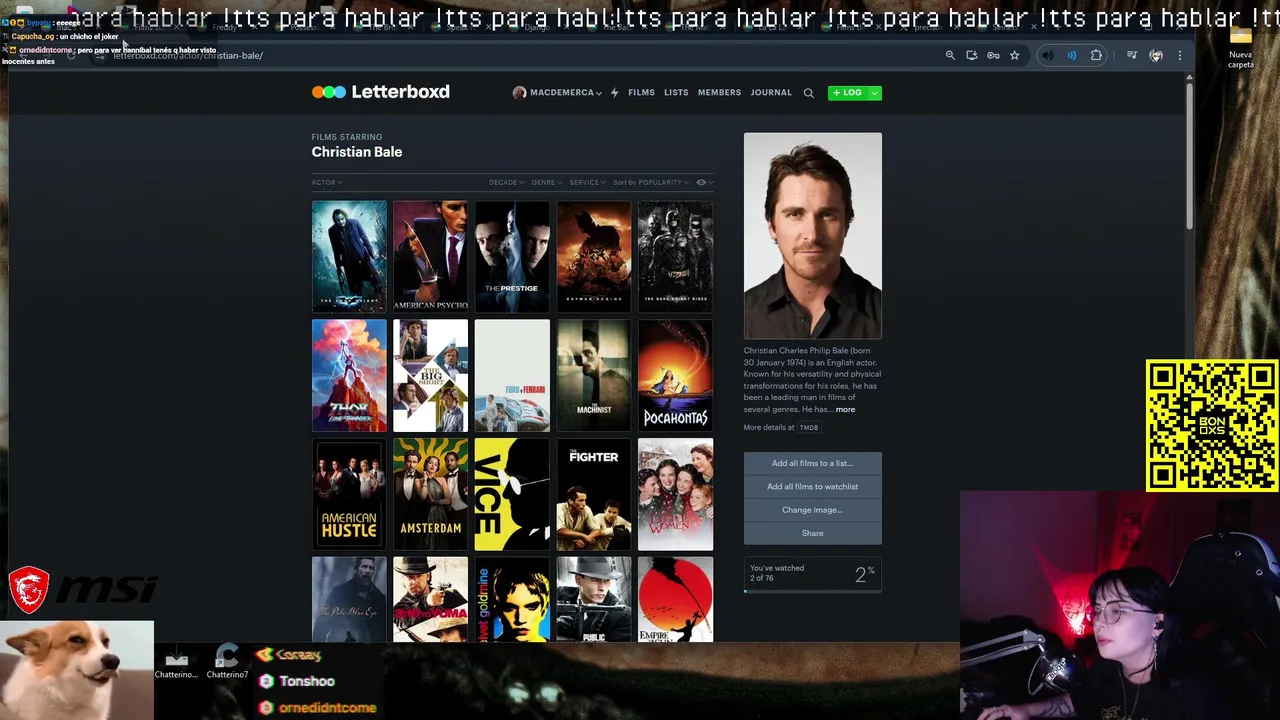Screen dimensions: 1280x720
Task: Click the browser zoom magnifier icon
Action: pyautogui.click(x=950, y=56)
